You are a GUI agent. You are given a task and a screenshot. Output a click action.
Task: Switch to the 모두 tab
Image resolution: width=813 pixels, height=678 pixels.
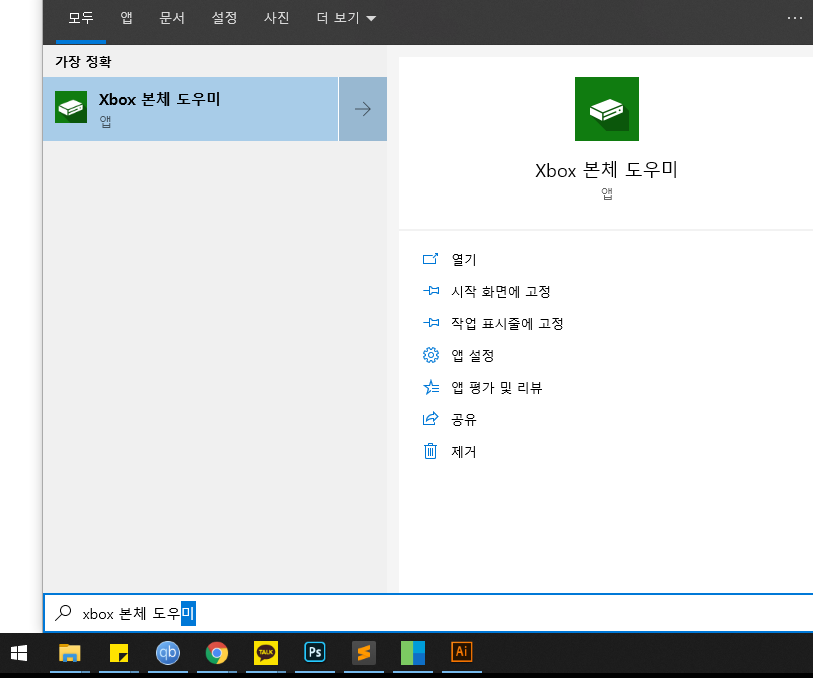point(81,18)
